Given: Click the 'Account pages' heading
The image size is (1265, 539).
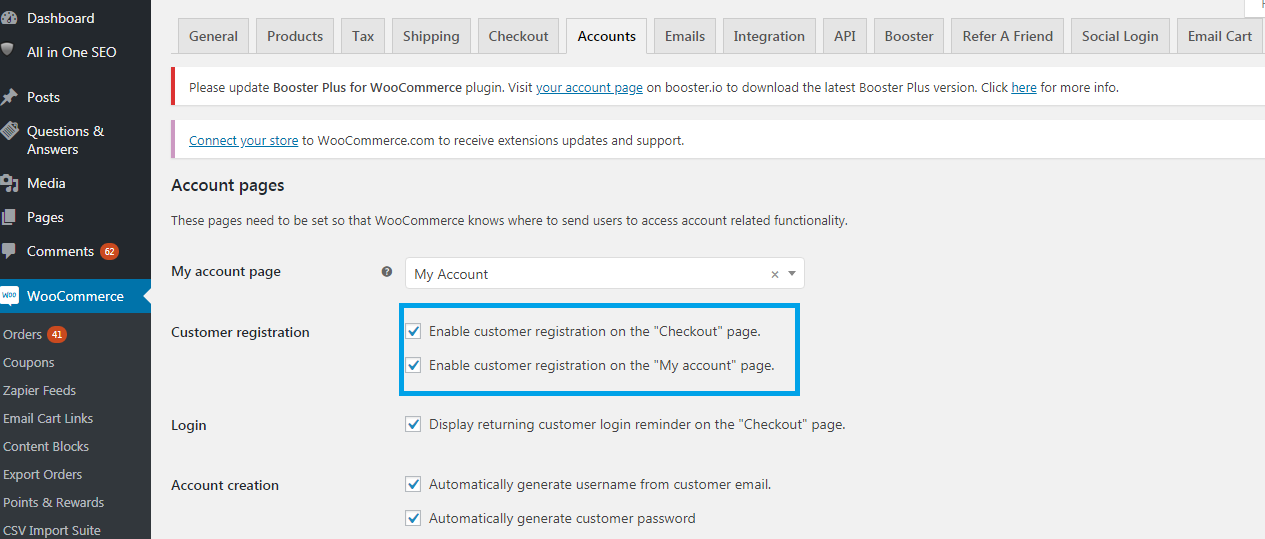Looking at the screenshot, I should (228, 185).
